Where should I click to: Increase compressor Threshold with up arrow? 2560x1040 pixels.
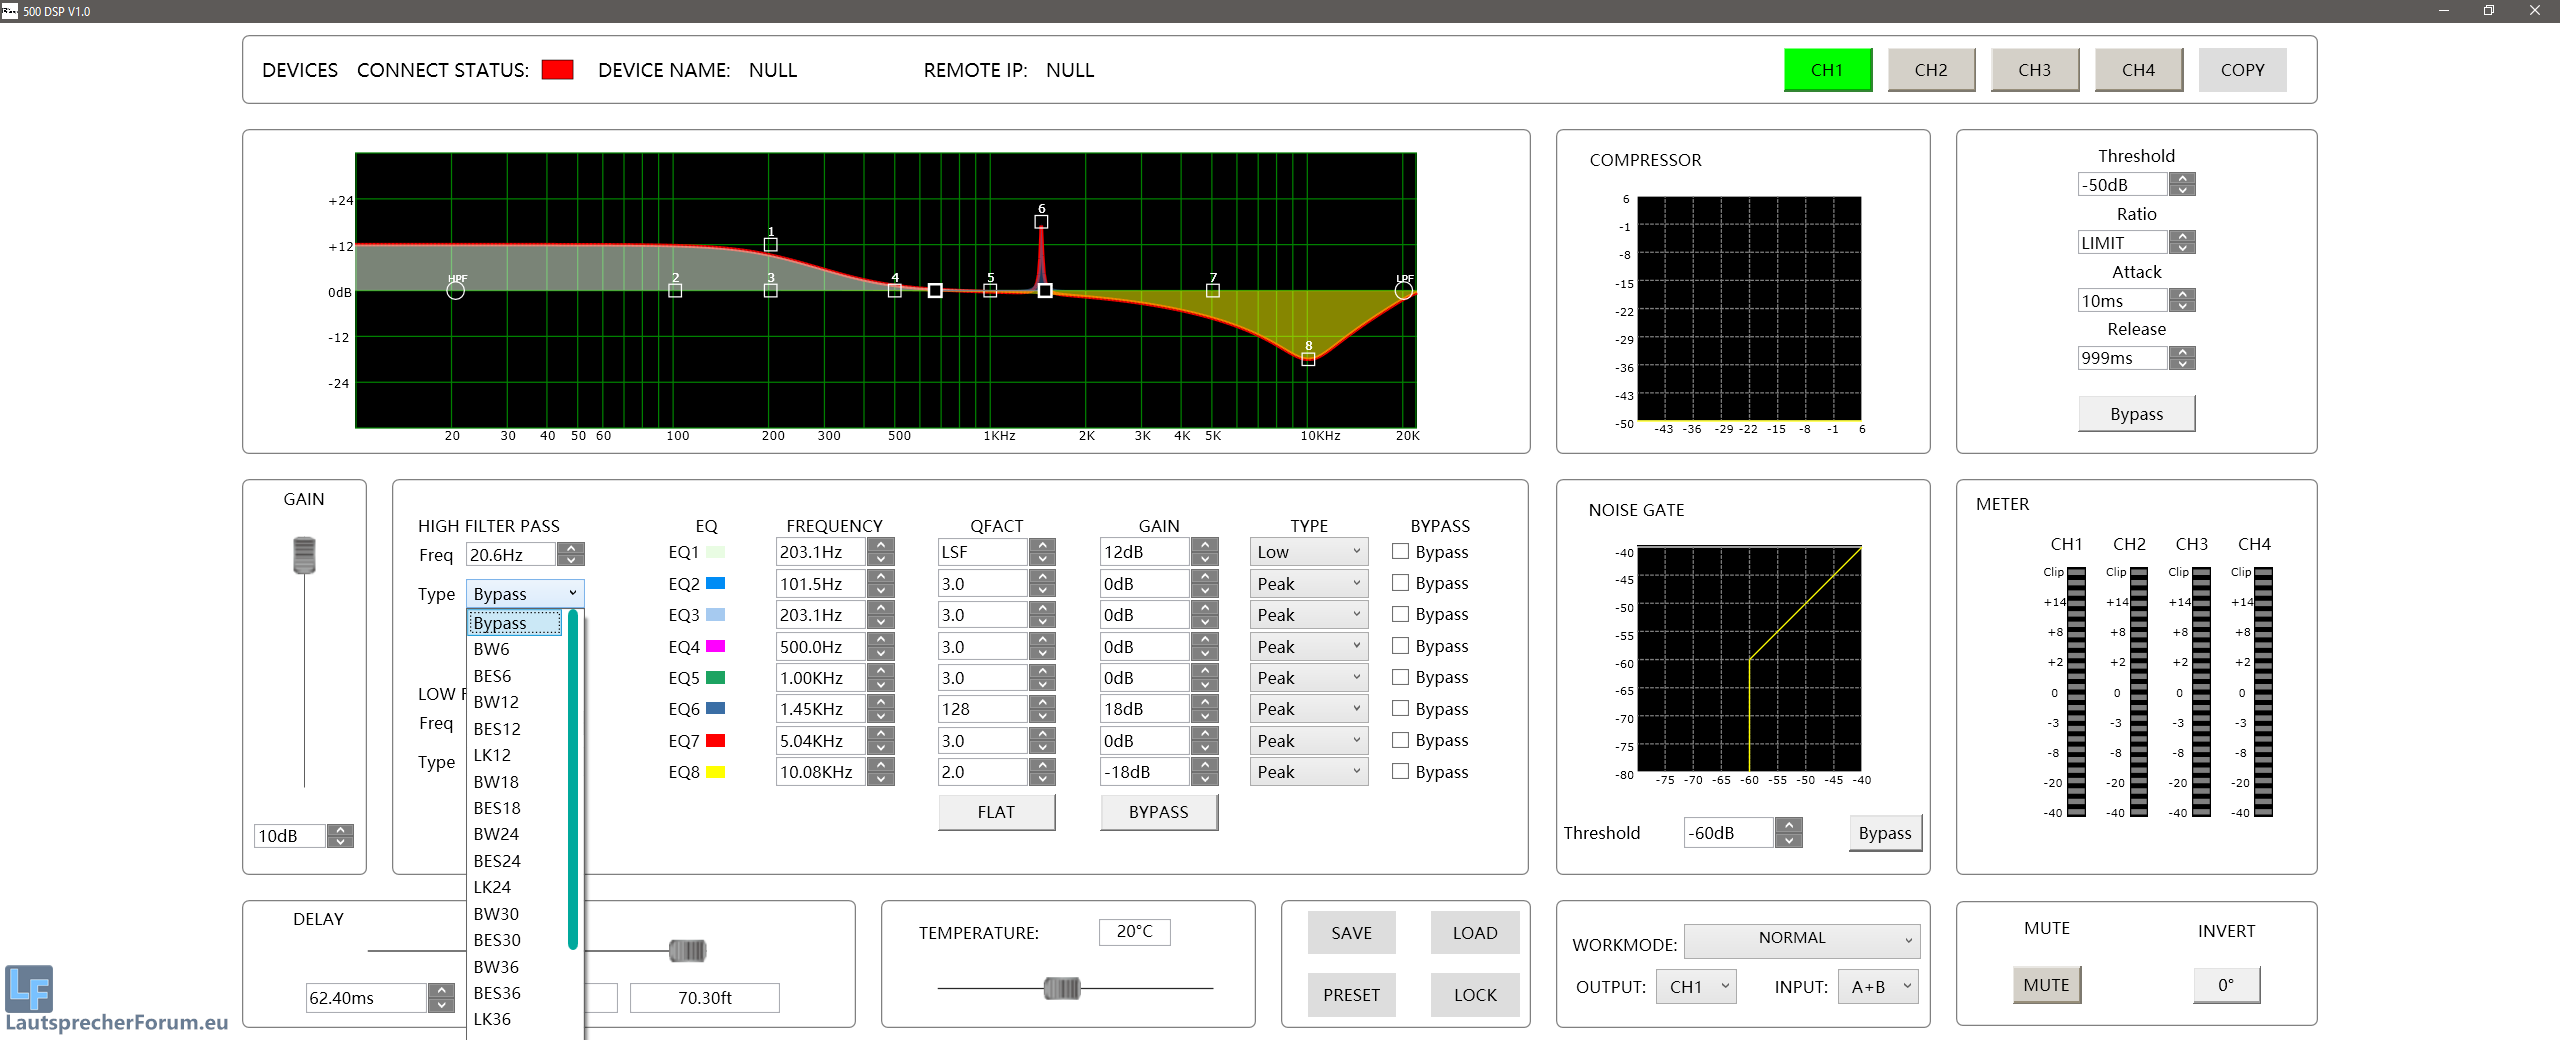tap(2184, 179)
